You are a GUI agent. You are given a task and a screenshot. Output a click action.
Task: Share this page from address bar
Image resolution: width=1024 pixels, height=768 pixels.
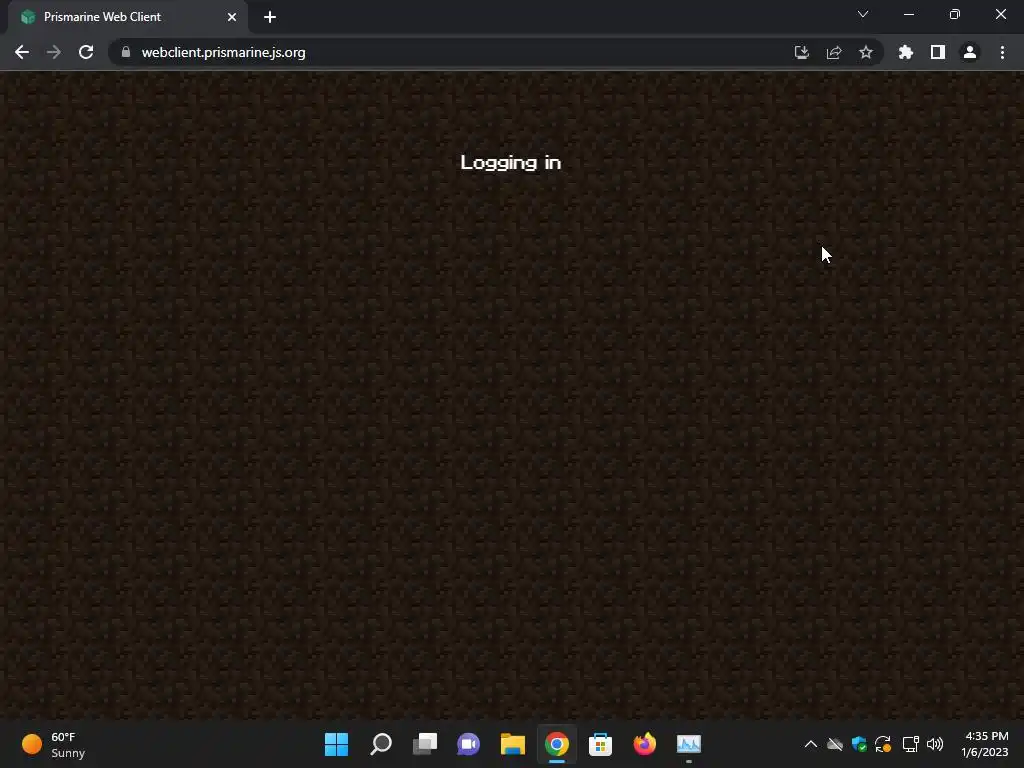click(x=834, y=52)
